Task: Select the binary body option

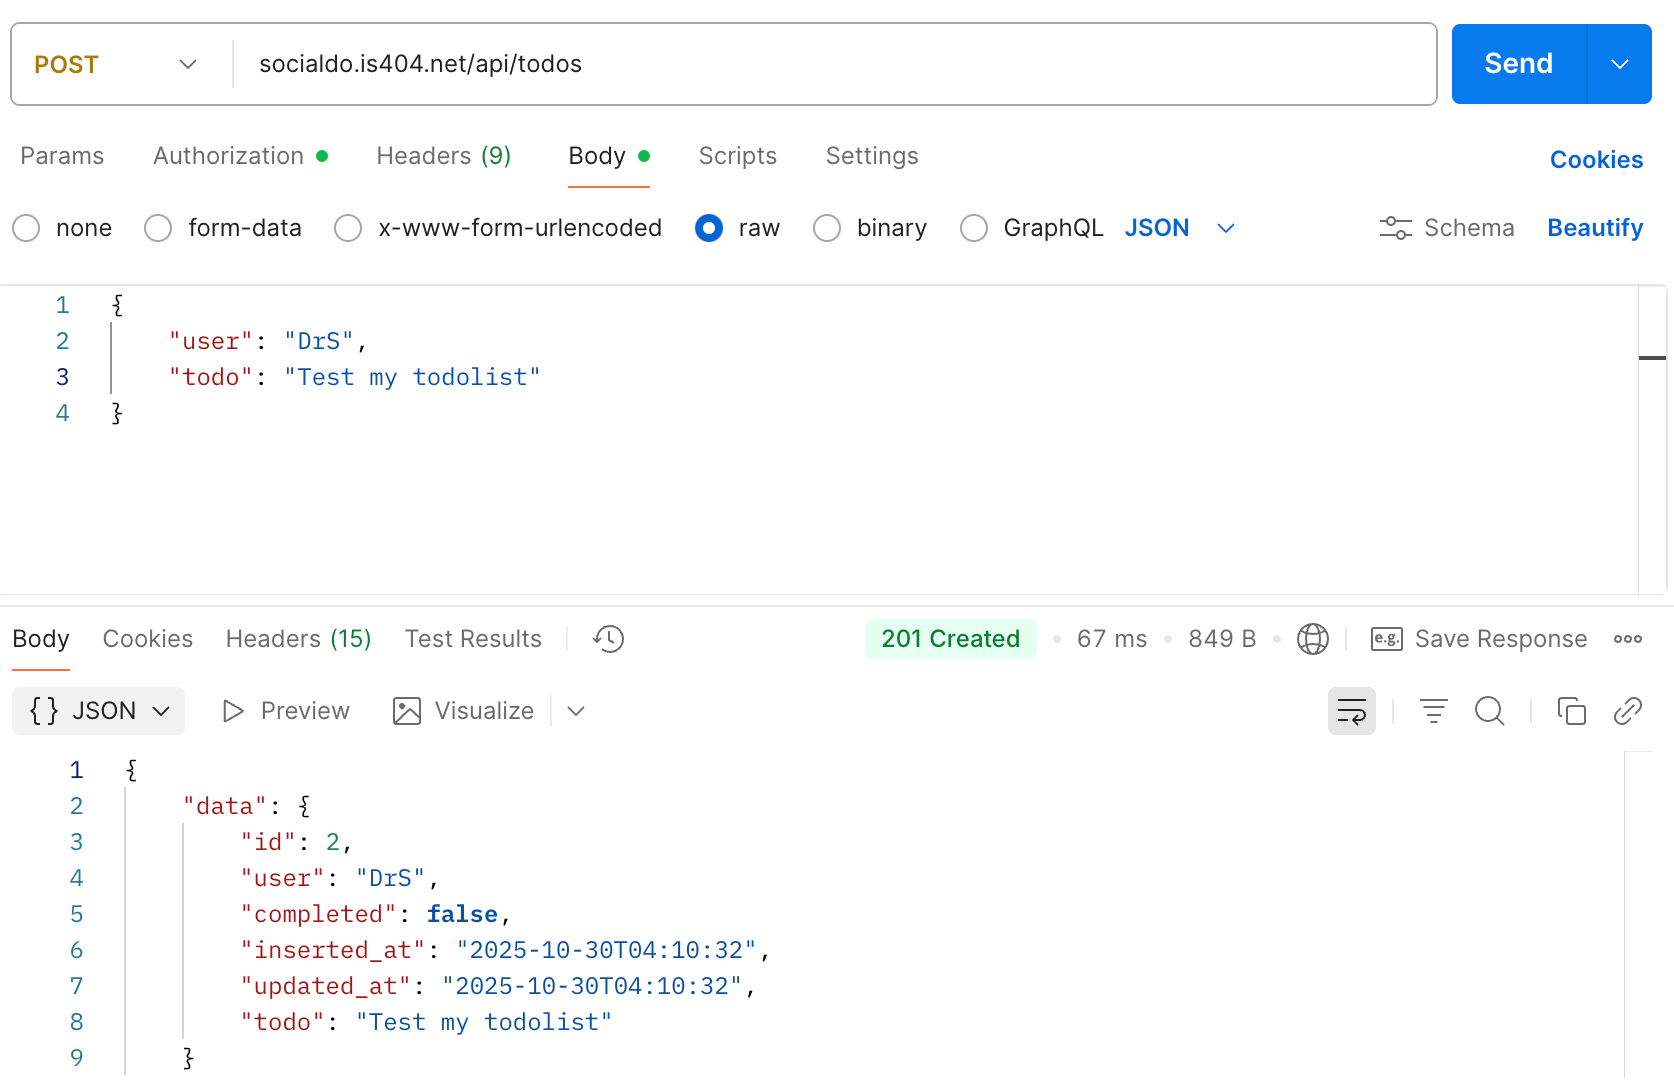Action: pos(827,228)
